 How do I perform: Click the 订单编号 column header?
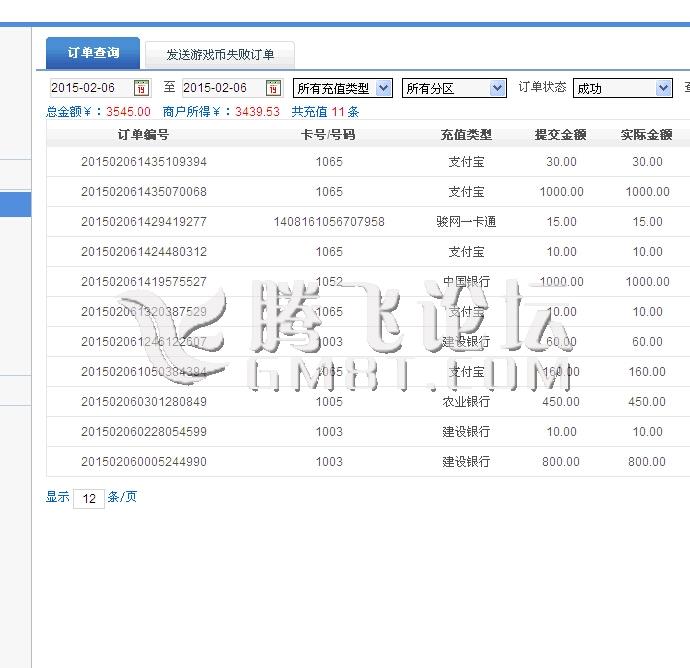pyautogui.click(x=143, y=135)
